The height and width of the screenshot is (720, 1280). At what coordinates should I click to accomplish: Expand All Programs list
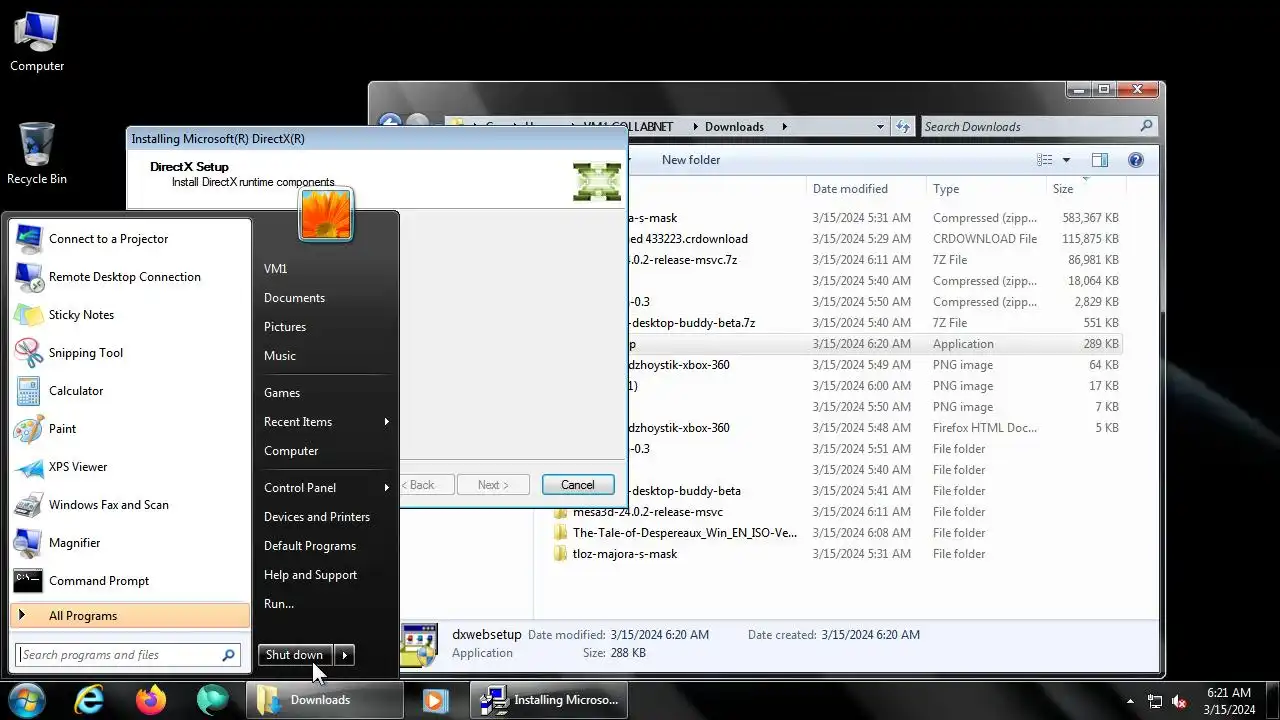click(130, 616)
